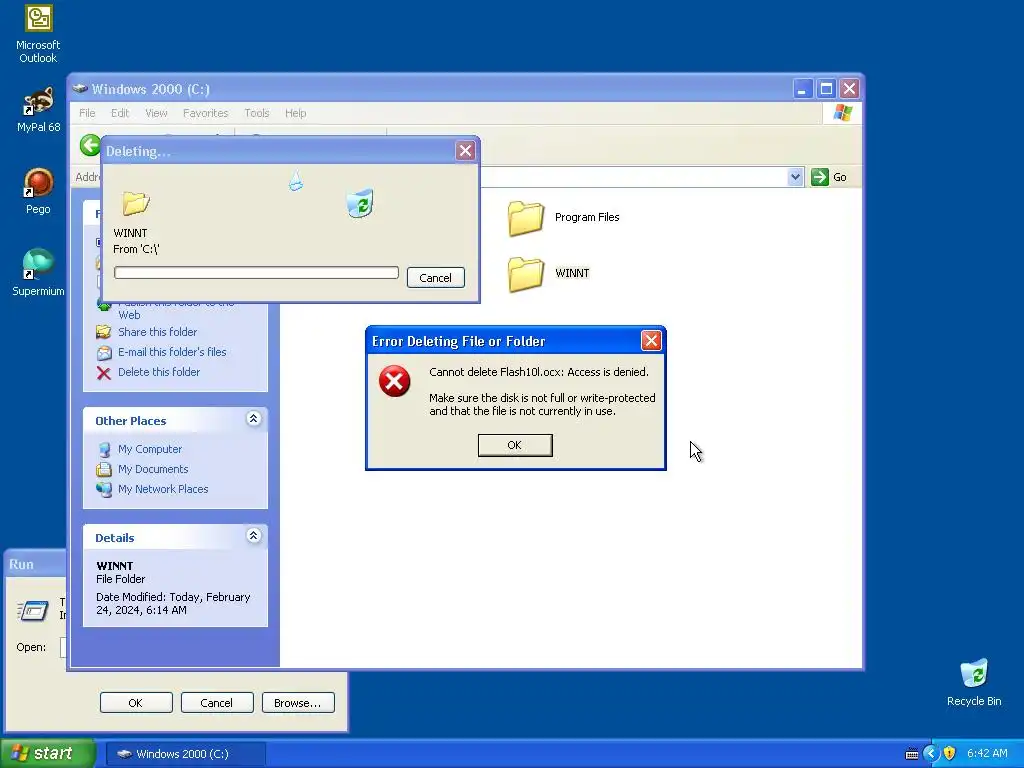Click the Delete this folder link
1024x768 pixels.
(x=159, y=372)
